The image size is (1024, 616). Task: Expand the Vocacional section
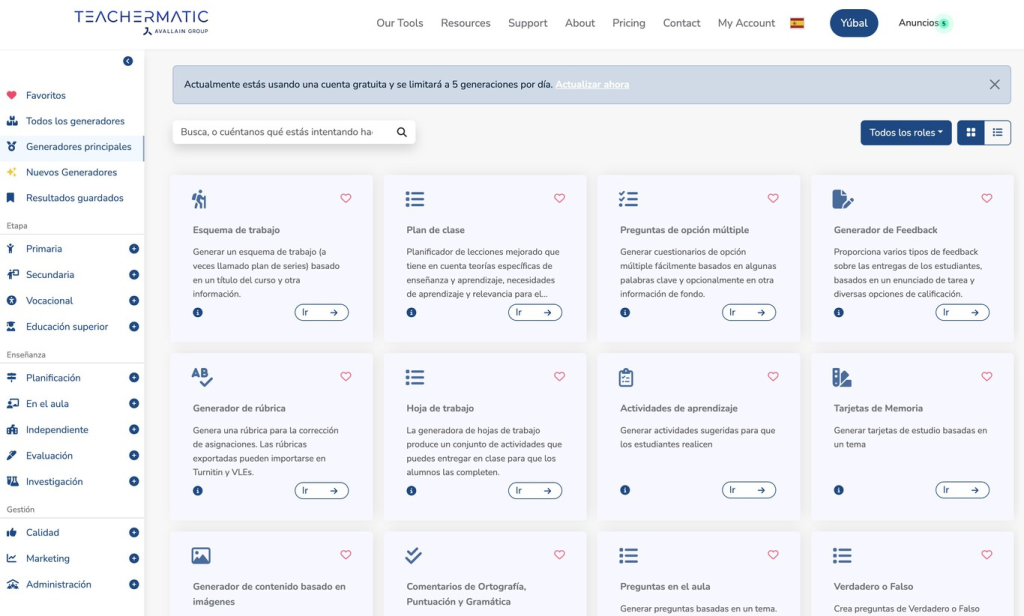click(x=134, y=300)
